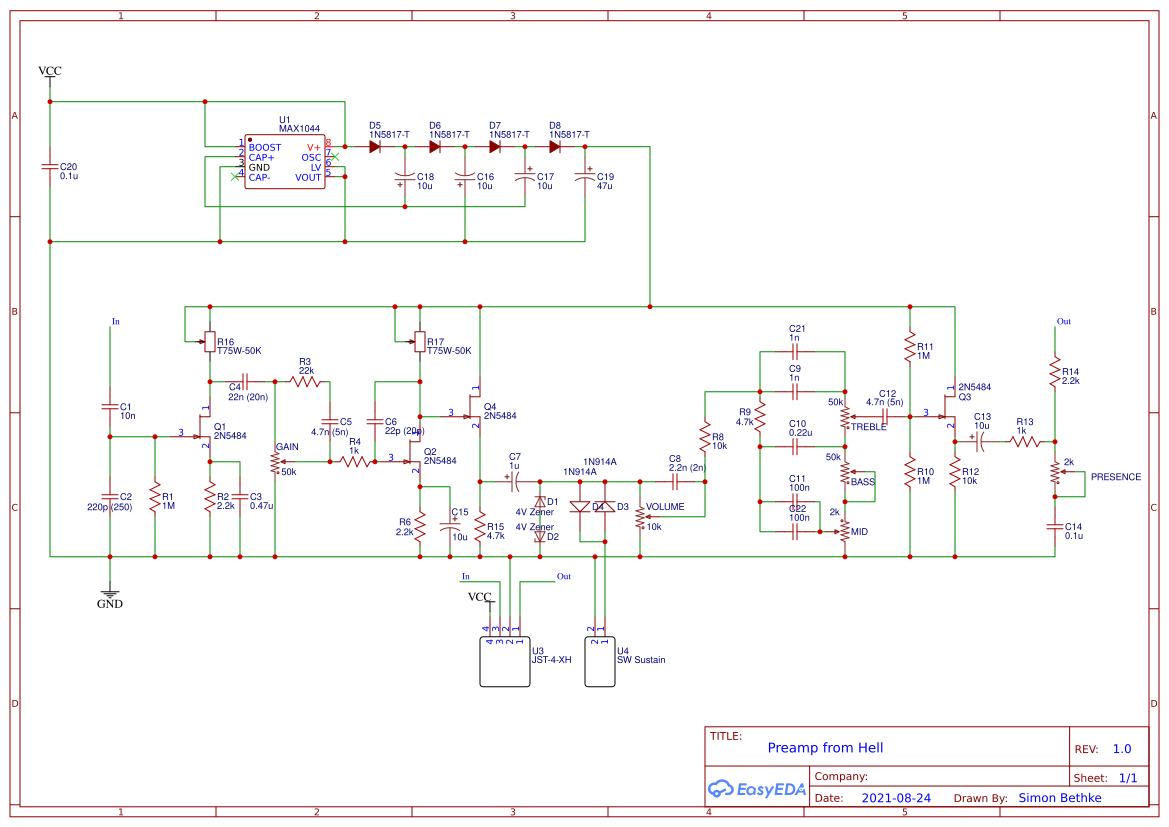
Task: Click the Date field 2021-08-24
Action: [894, 797]
